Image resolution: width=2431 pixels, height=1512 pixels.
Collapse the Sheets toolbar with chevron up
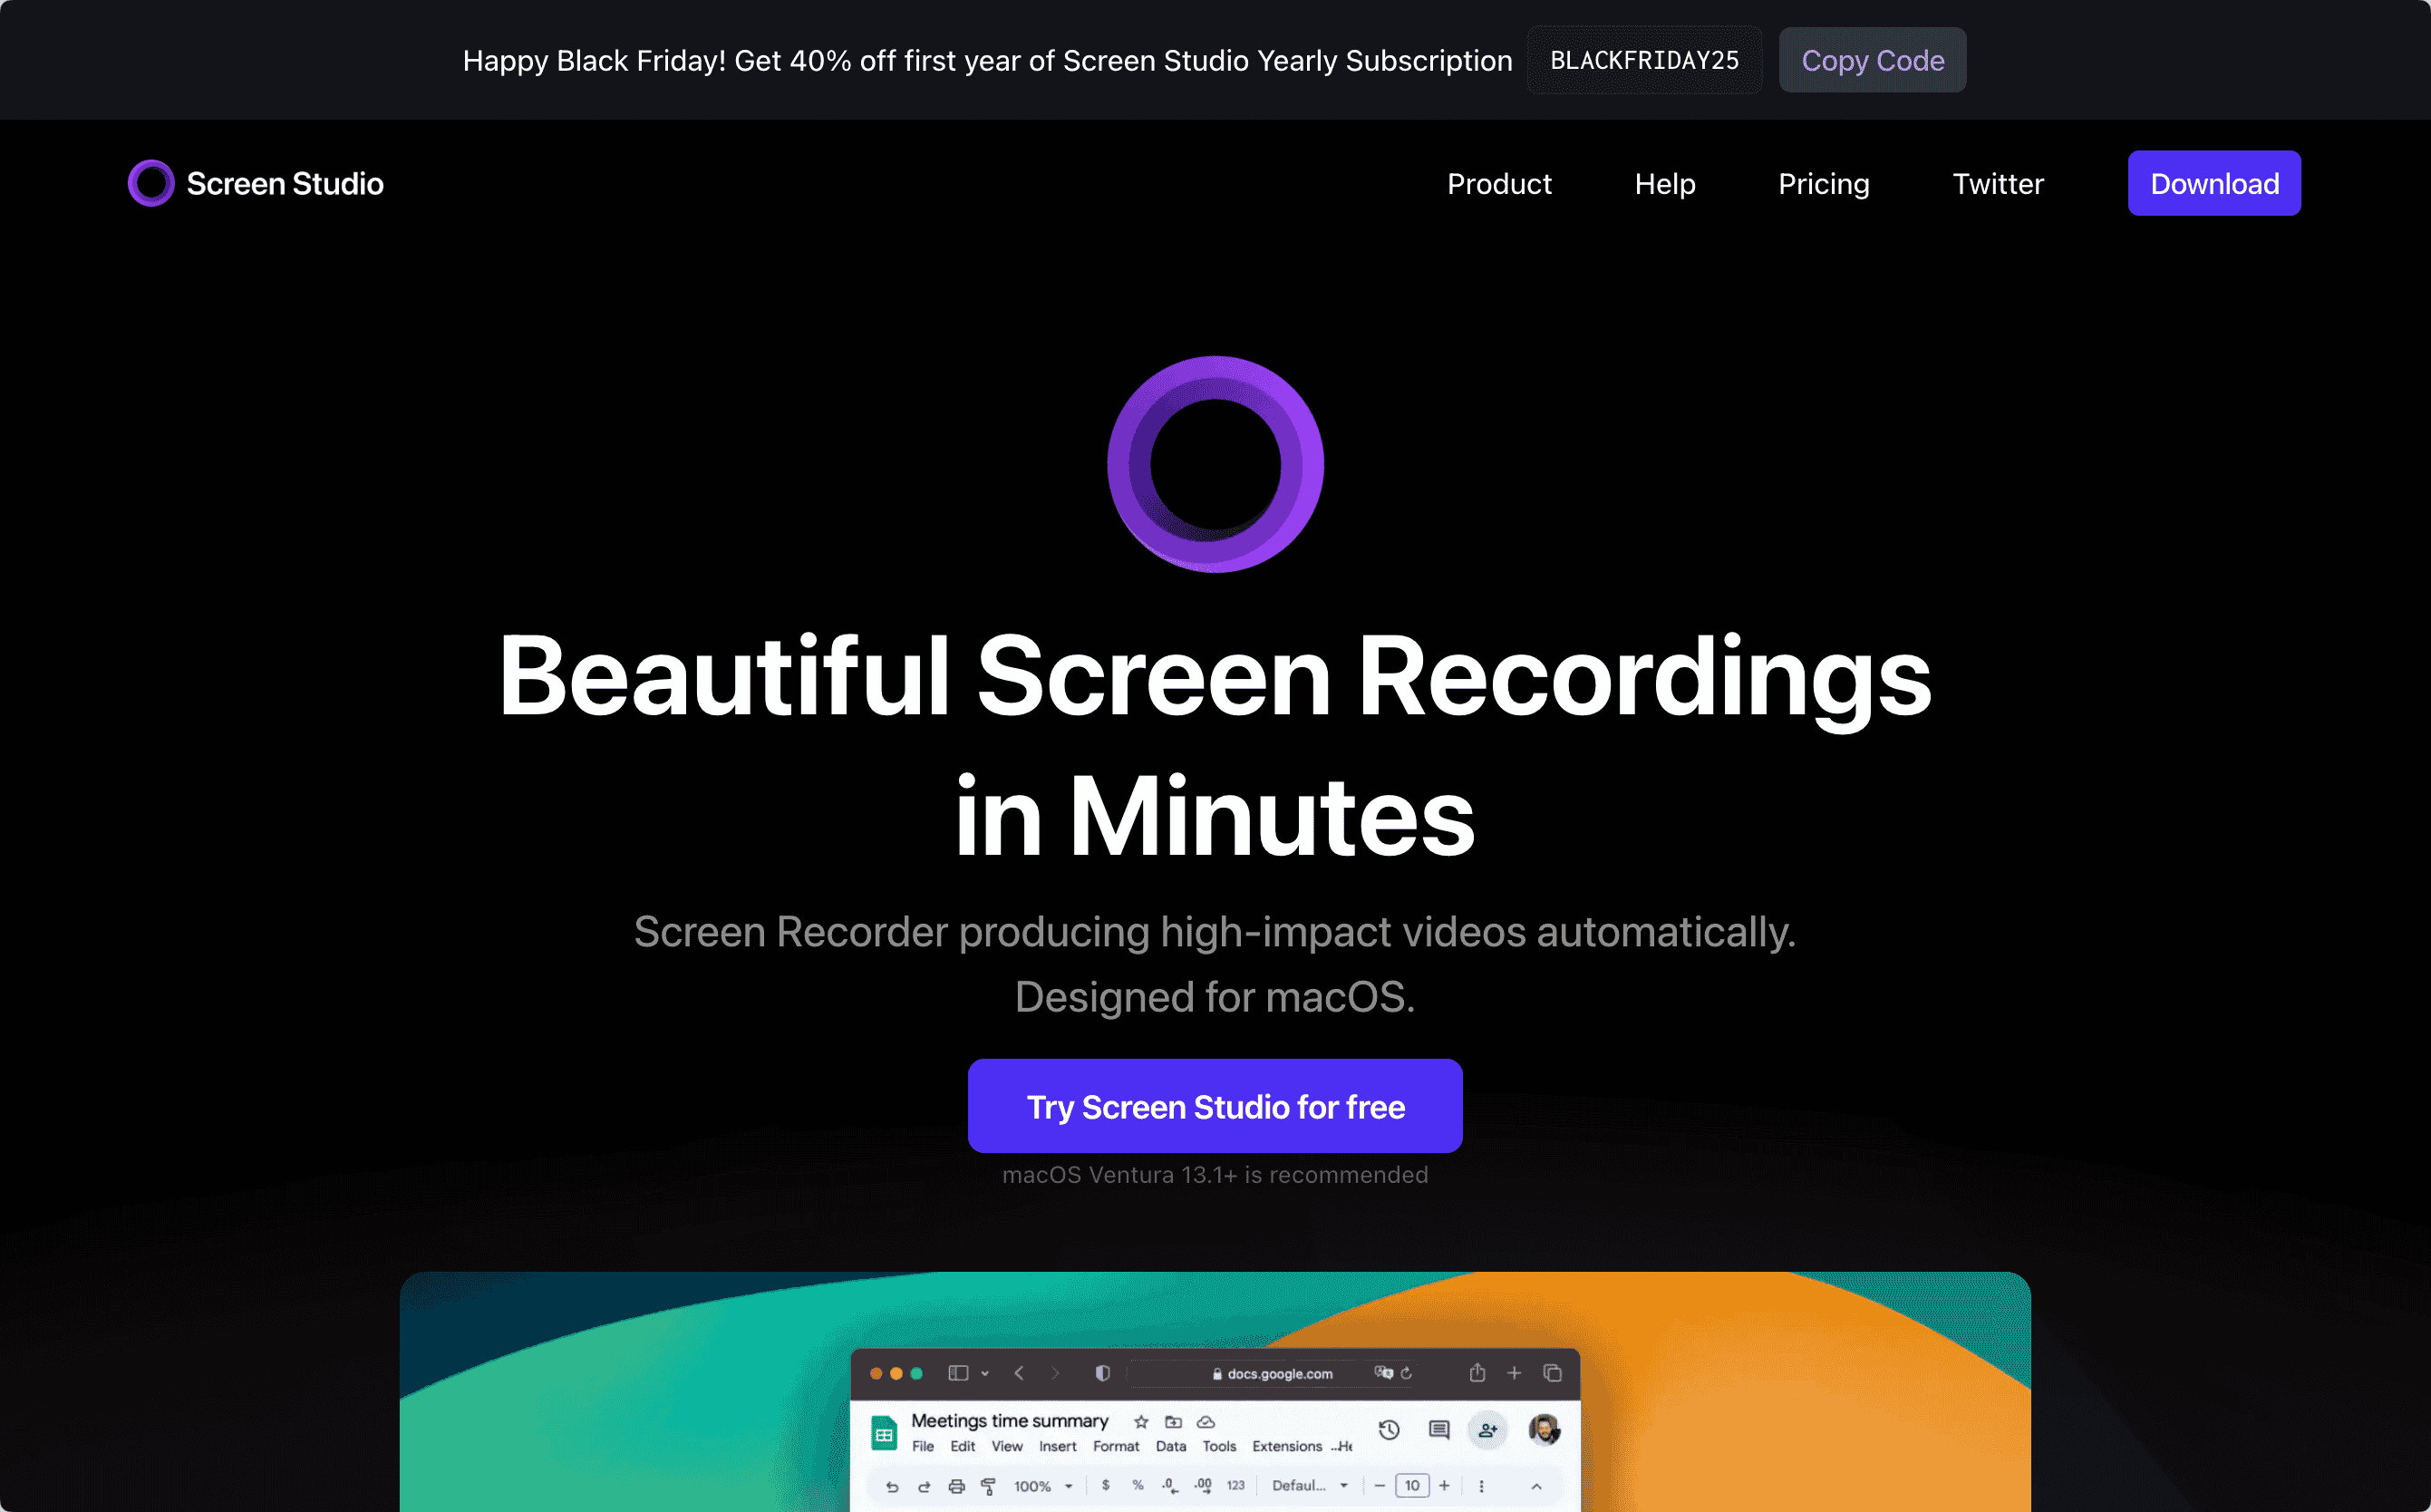pyautogui.click(x=1536, y=1486)
